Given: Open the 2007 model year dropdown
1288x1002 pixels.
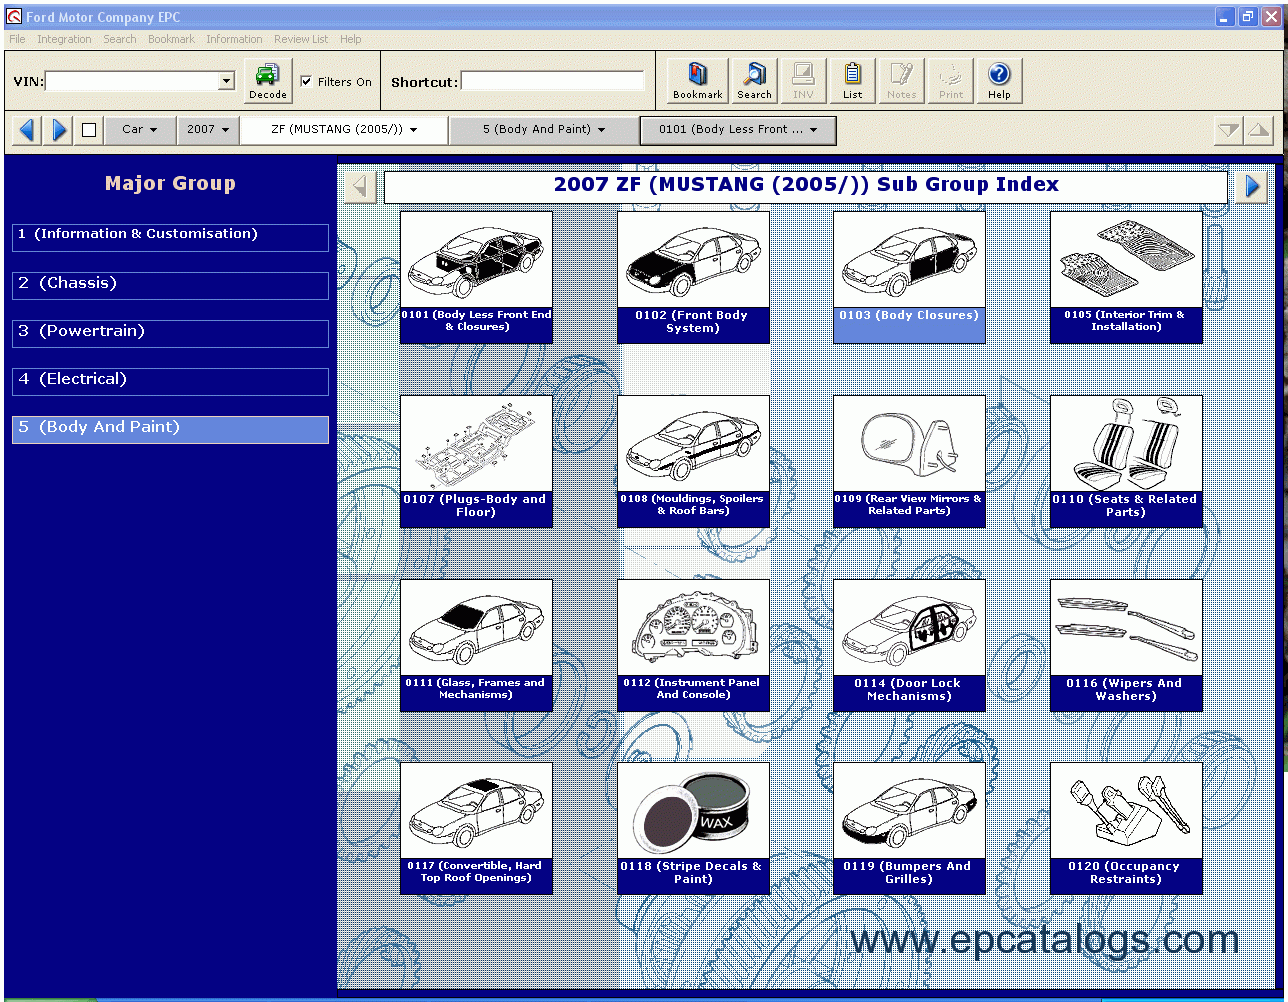Looking at the screenshot, I should pos(208,130).
